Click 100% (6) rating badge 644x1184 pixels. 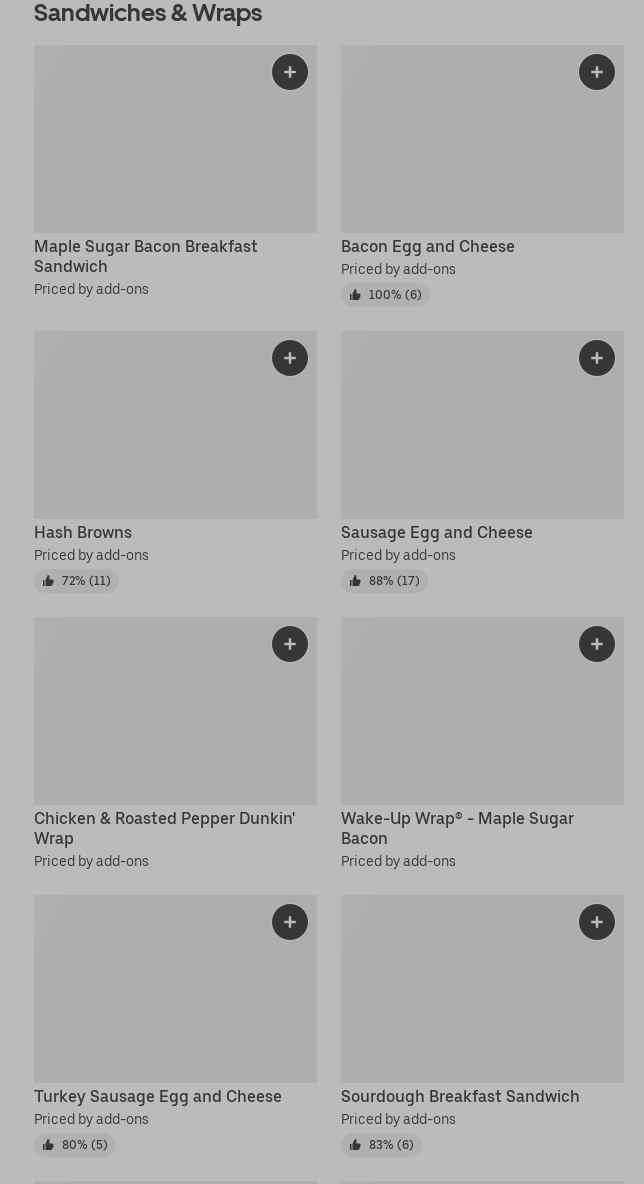point(385,295)
